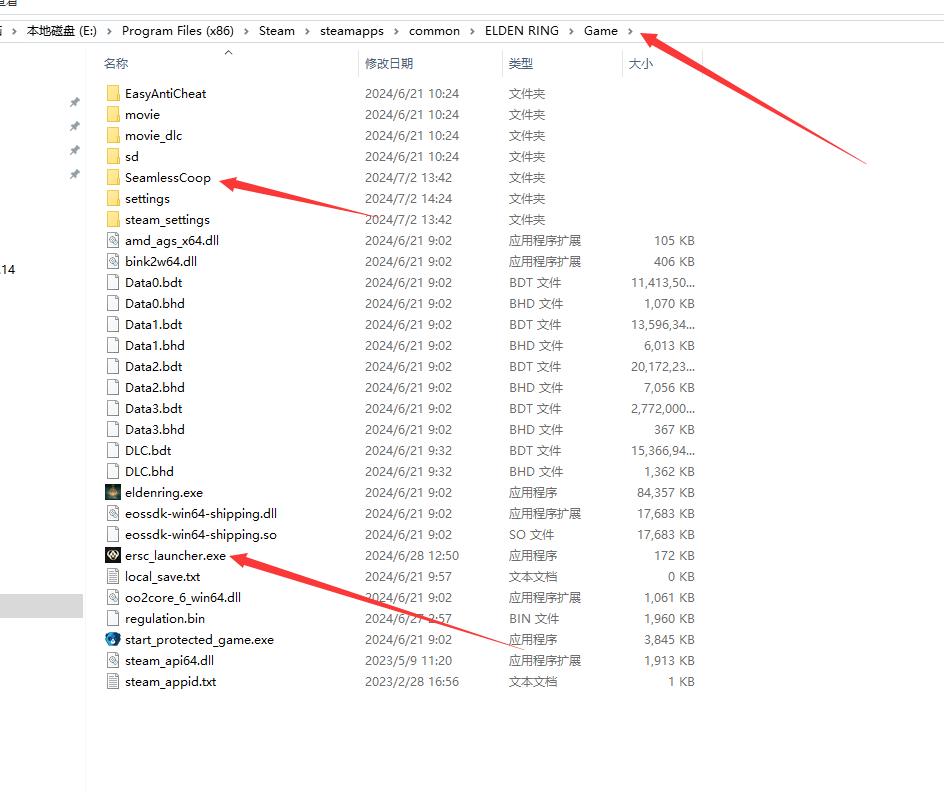Select the EasyAntiCheat folder icon
This screenshot has width=944, height=793.
click(x=113, y=93)
